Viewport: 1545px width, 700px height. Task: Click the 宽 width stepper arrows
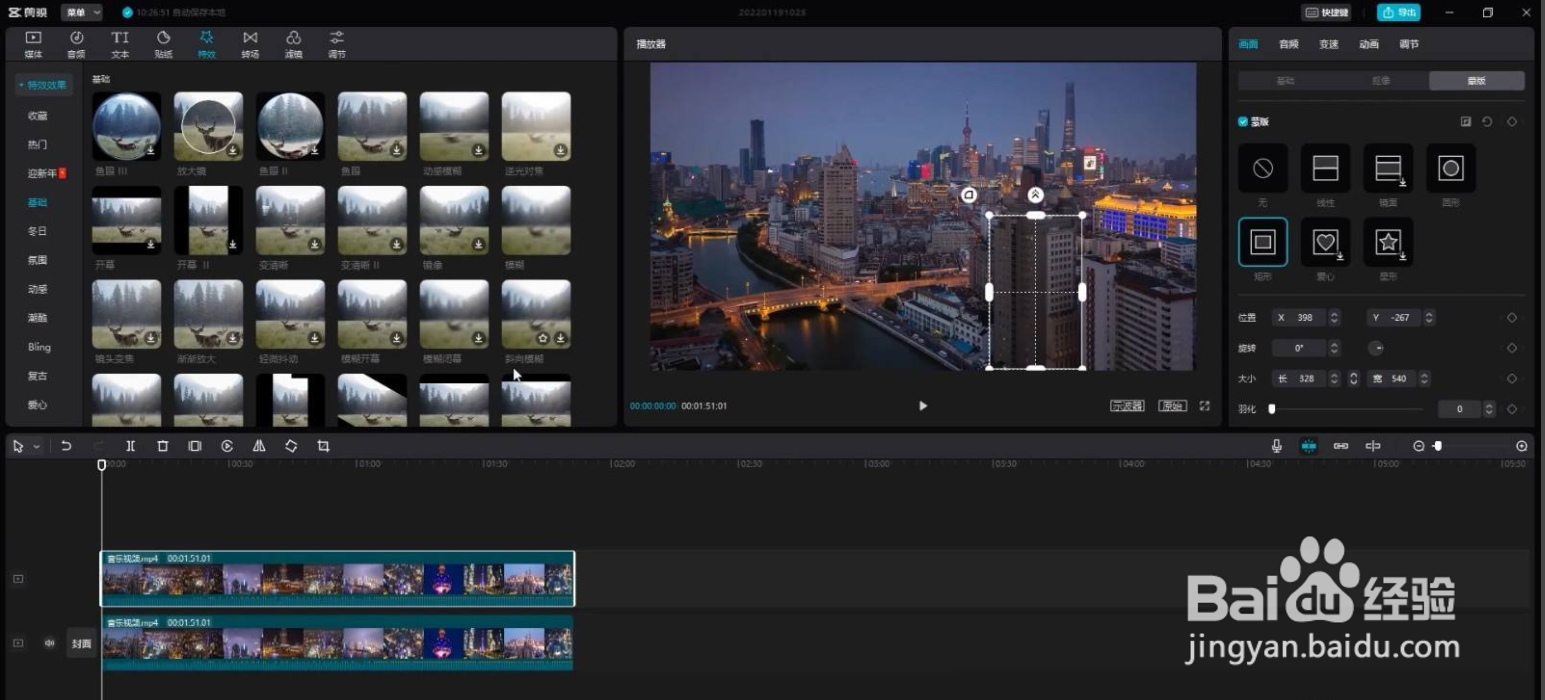point(1424,379)
